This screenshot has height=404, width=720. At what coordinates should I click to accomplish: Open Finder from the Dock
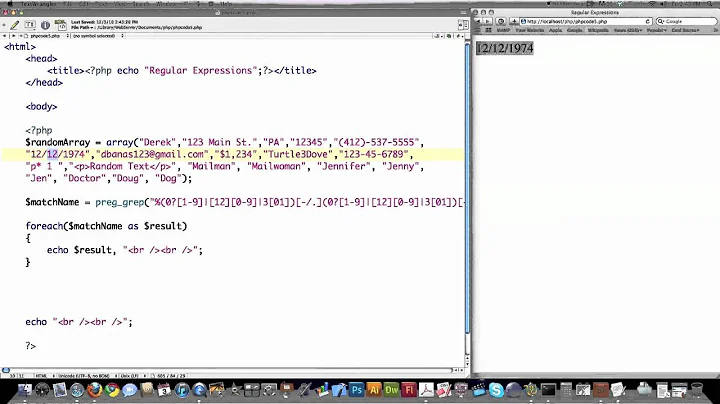24,390
